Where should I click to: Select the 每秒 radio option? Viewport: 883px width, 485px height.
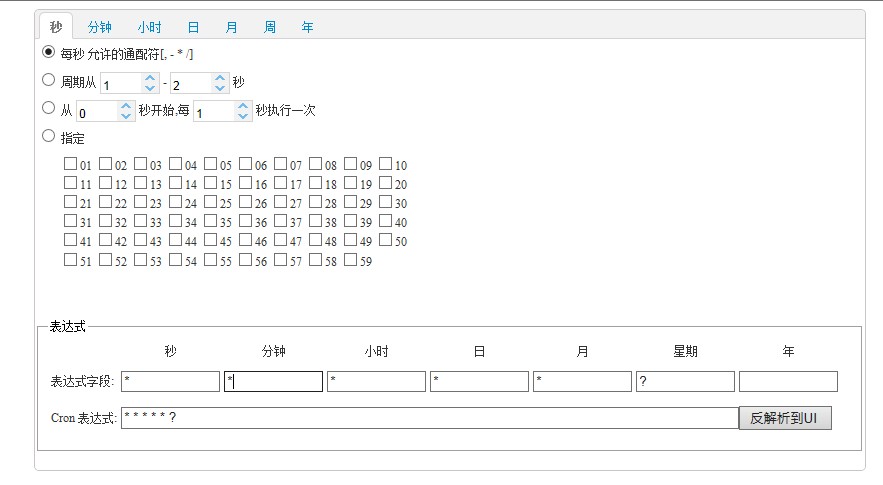pyautogui.click(x=48, y=52)
